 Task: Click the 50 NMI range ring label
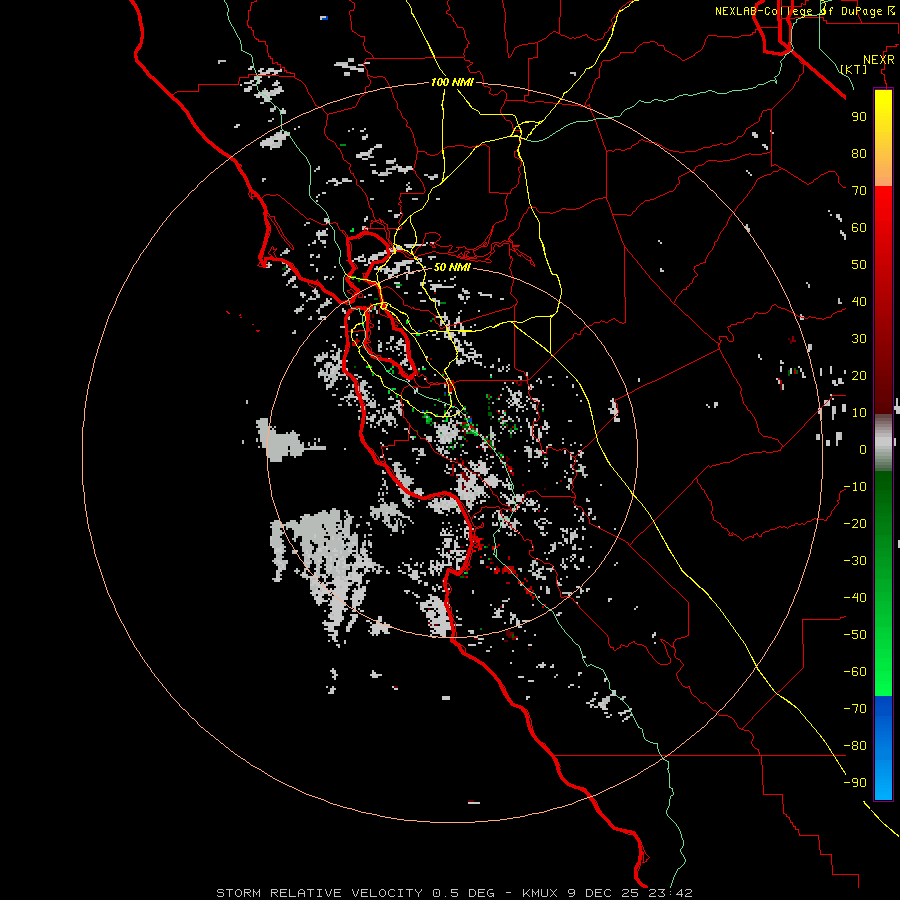pos(452,267)
